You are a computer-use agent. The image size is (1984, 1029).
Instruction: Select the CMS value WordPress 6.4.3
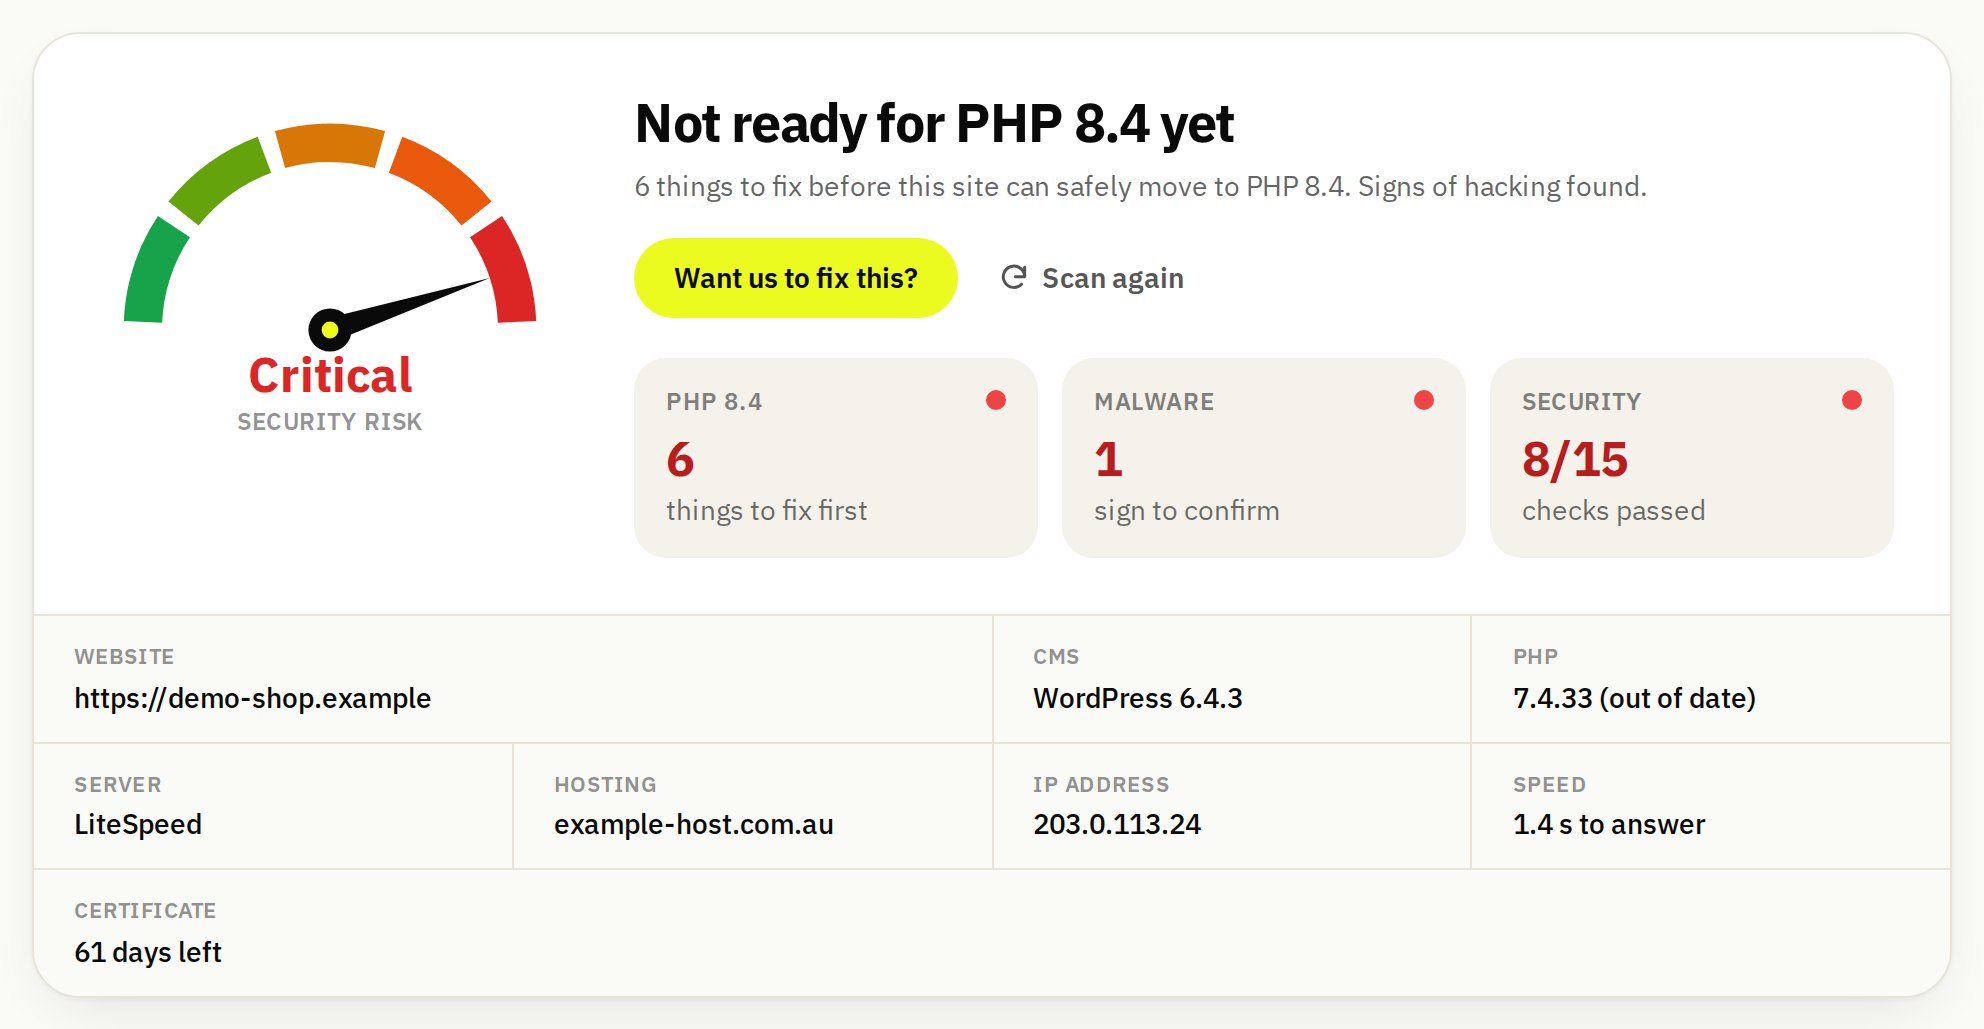click(x=1138, y=698)
